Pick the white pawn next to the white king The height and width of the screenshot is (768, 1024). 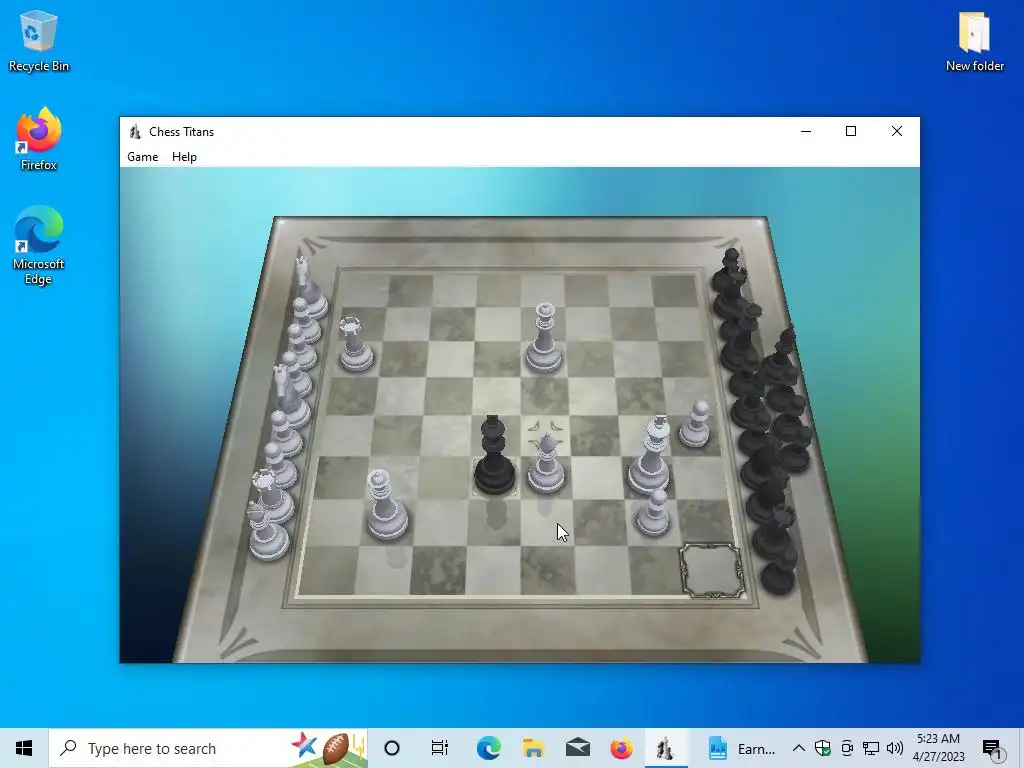pos(695,424)
